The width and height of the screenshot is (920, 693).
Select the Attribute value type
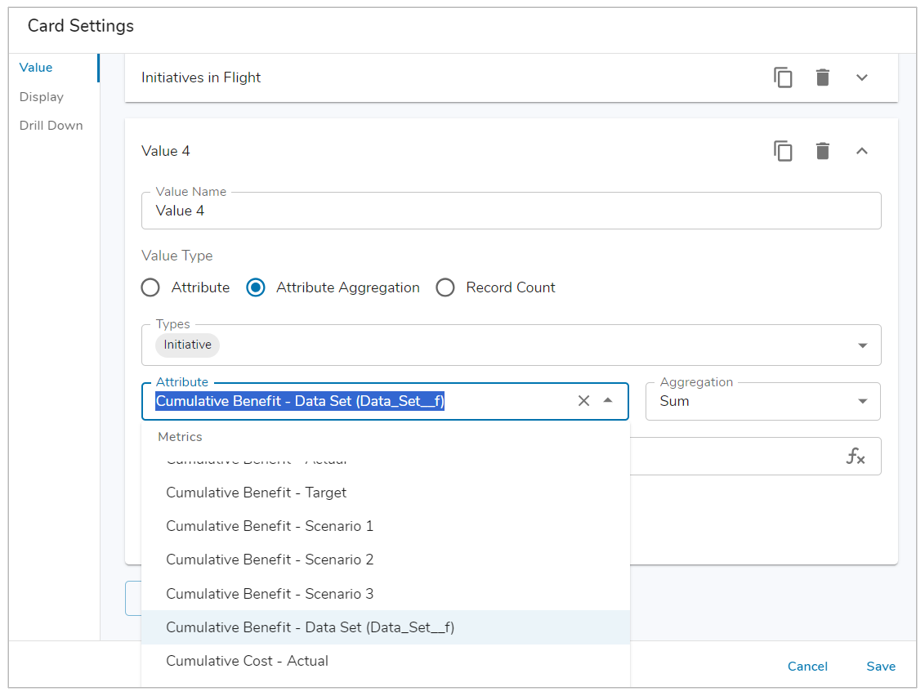150,287
